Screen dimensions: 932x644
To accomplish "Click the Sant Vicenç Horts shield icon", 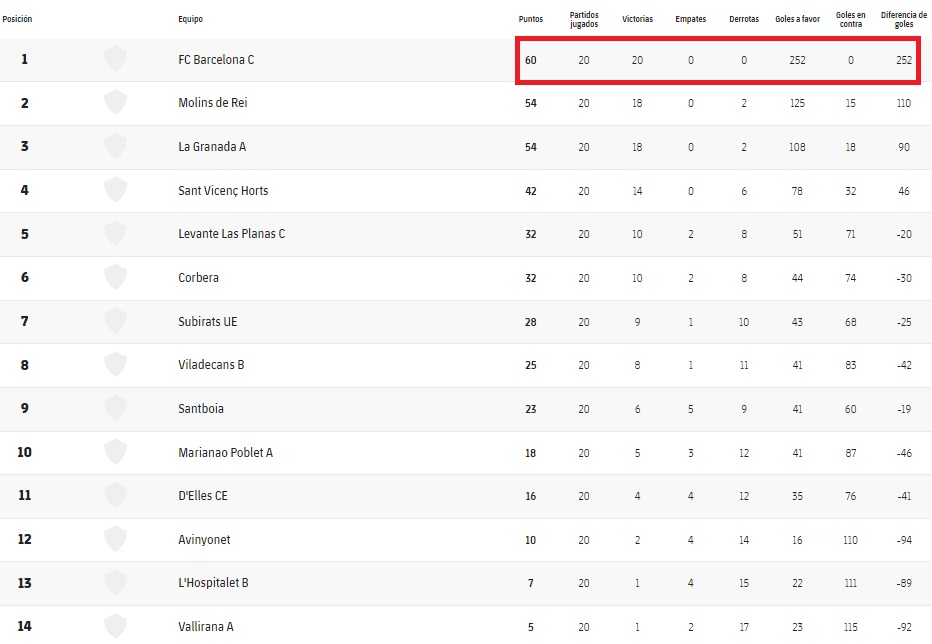I will [x=116, y=191].
